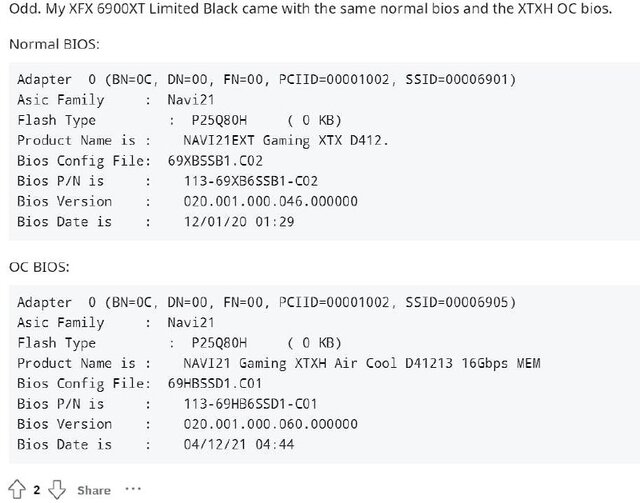Image resolution: width=640 pixels, height=503 pixels.
Task: Click the "OC BIOS:" heading text
Action: pos(39,269)
